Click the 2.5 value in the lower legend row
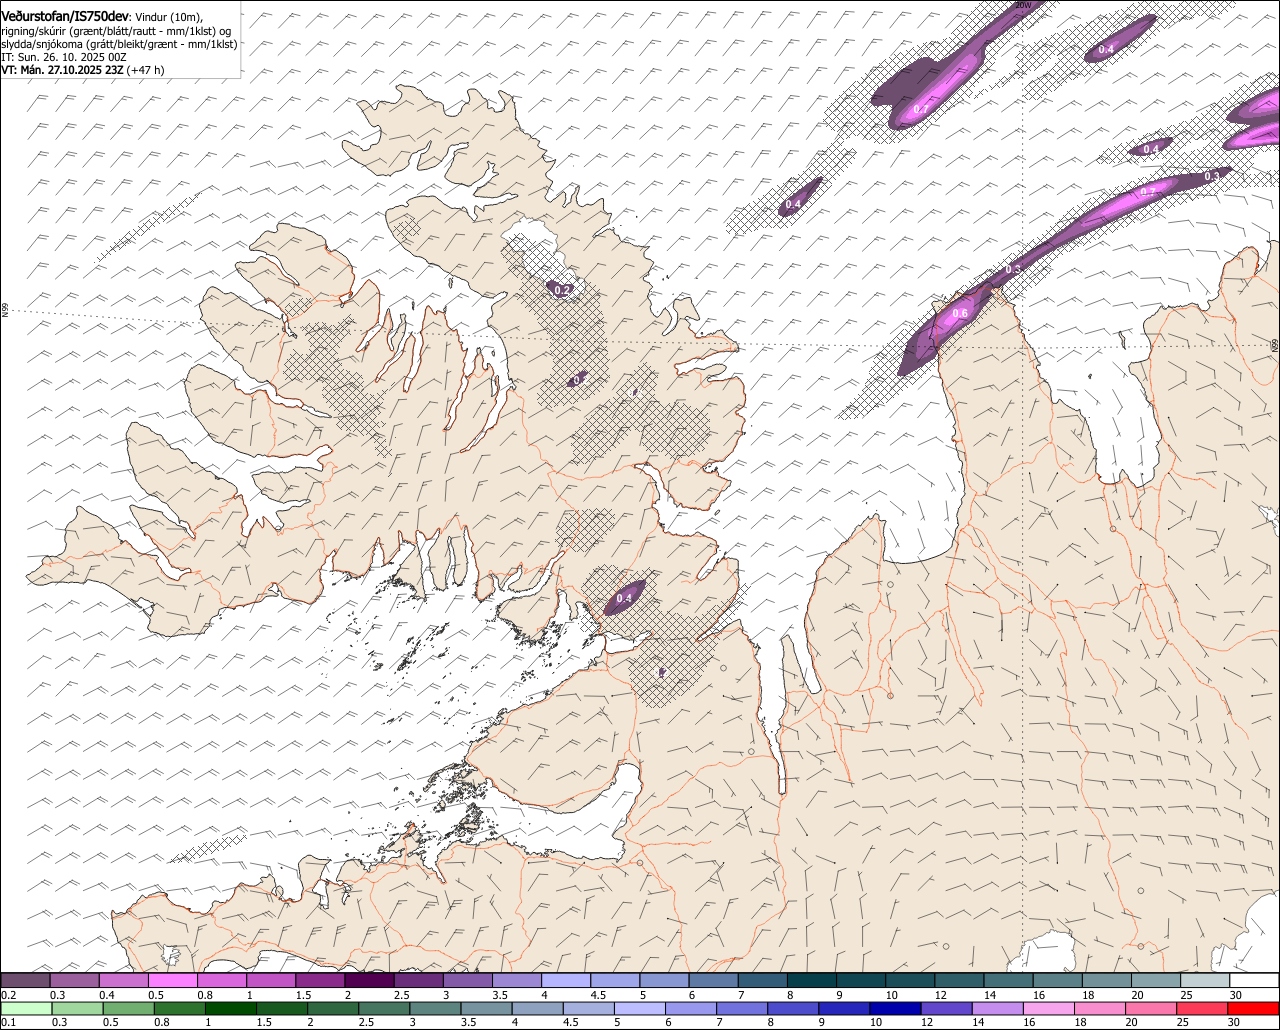 [366, 1021]
